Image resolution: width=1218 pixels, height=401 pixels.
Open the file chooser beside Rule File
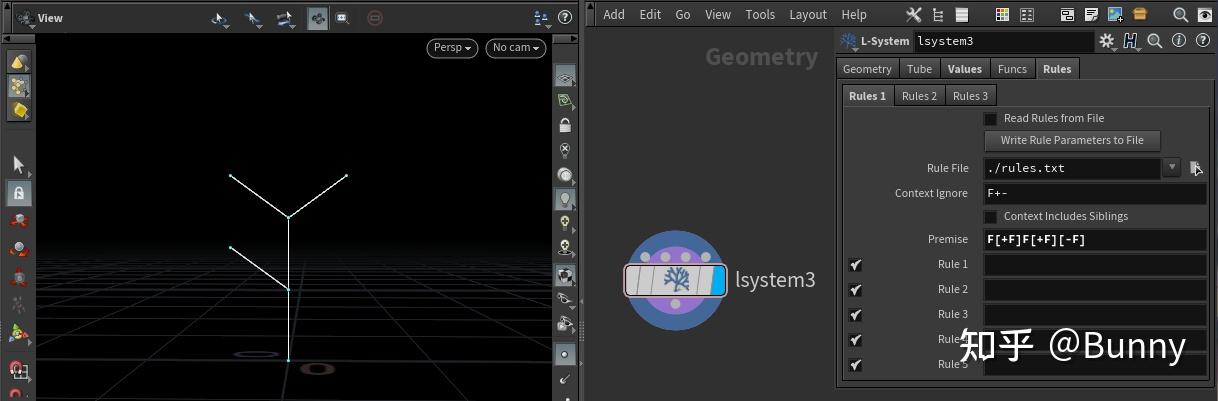click(1196, 168)
